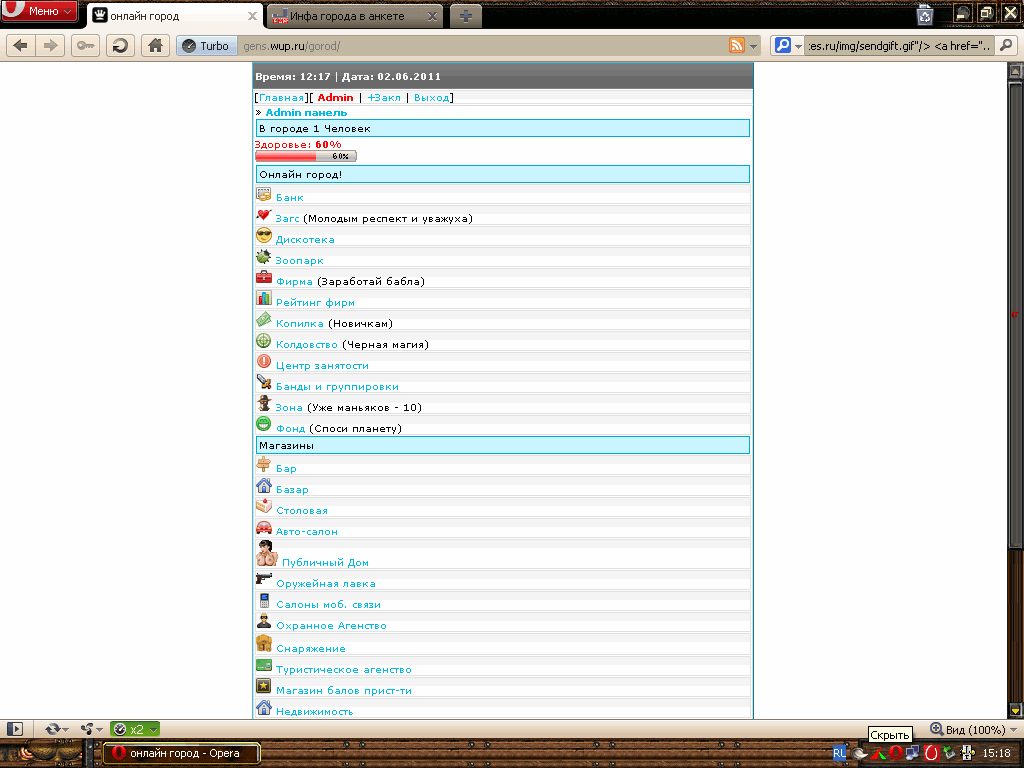Open the Публичный Дом link
The width and height of the screenshot is (1024, 768).
[325, 562]
